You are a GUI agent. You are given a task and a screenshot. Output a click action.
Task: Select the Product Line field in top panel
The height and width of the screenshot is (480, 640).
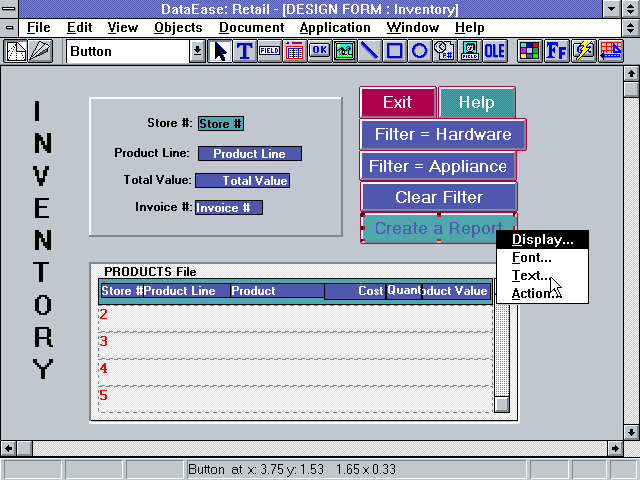(x=250, y=153)
